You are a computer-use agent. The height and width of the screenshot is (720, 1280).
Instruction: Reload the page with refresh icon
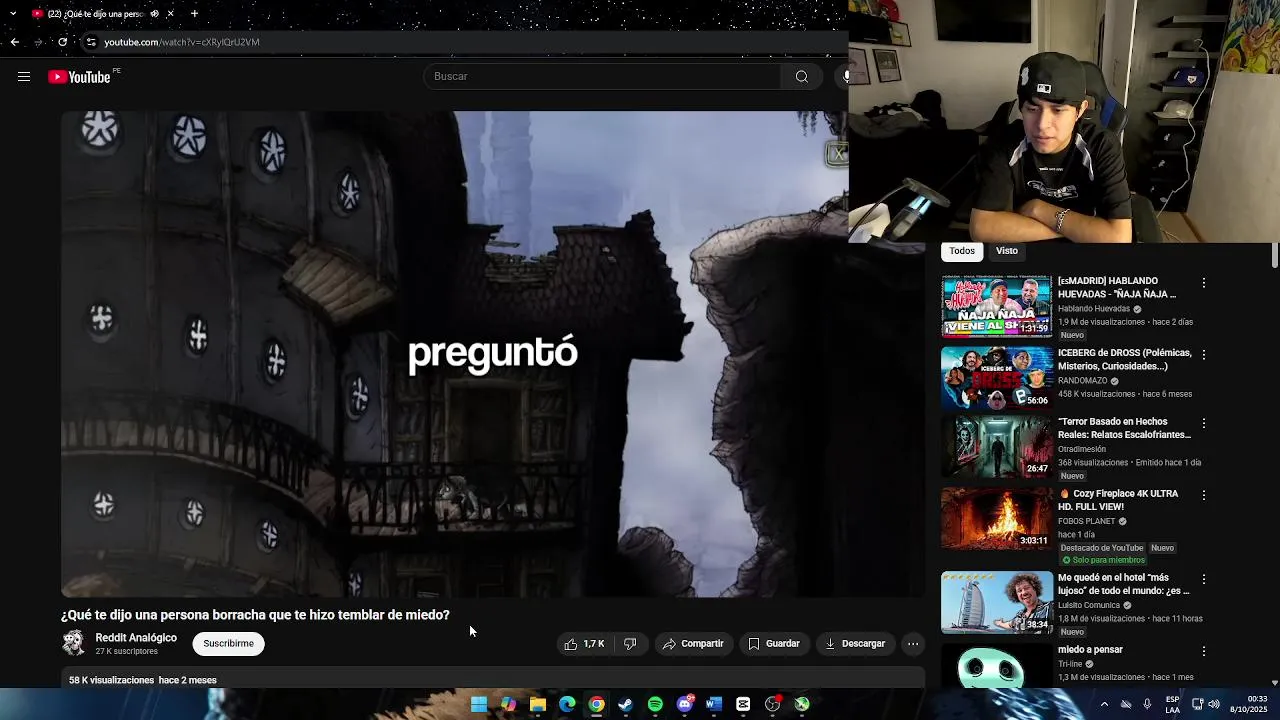tap(62, 42)
